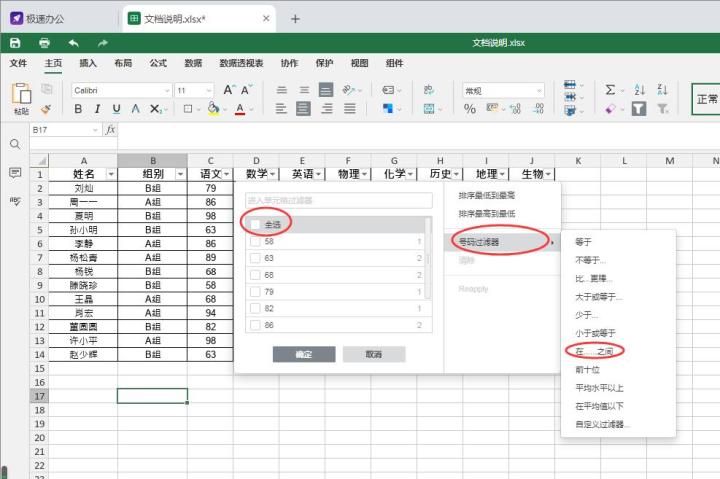720x479 pixels.
Task: Switch to the 插入 tab
Action: 88,63
